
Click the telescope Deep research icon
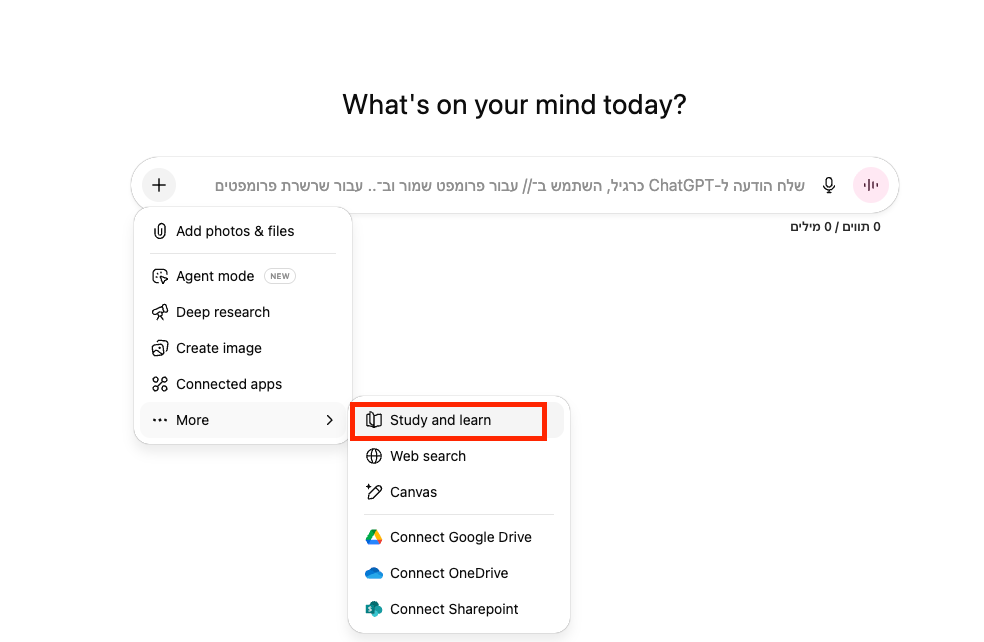click(x=160, y=312)
